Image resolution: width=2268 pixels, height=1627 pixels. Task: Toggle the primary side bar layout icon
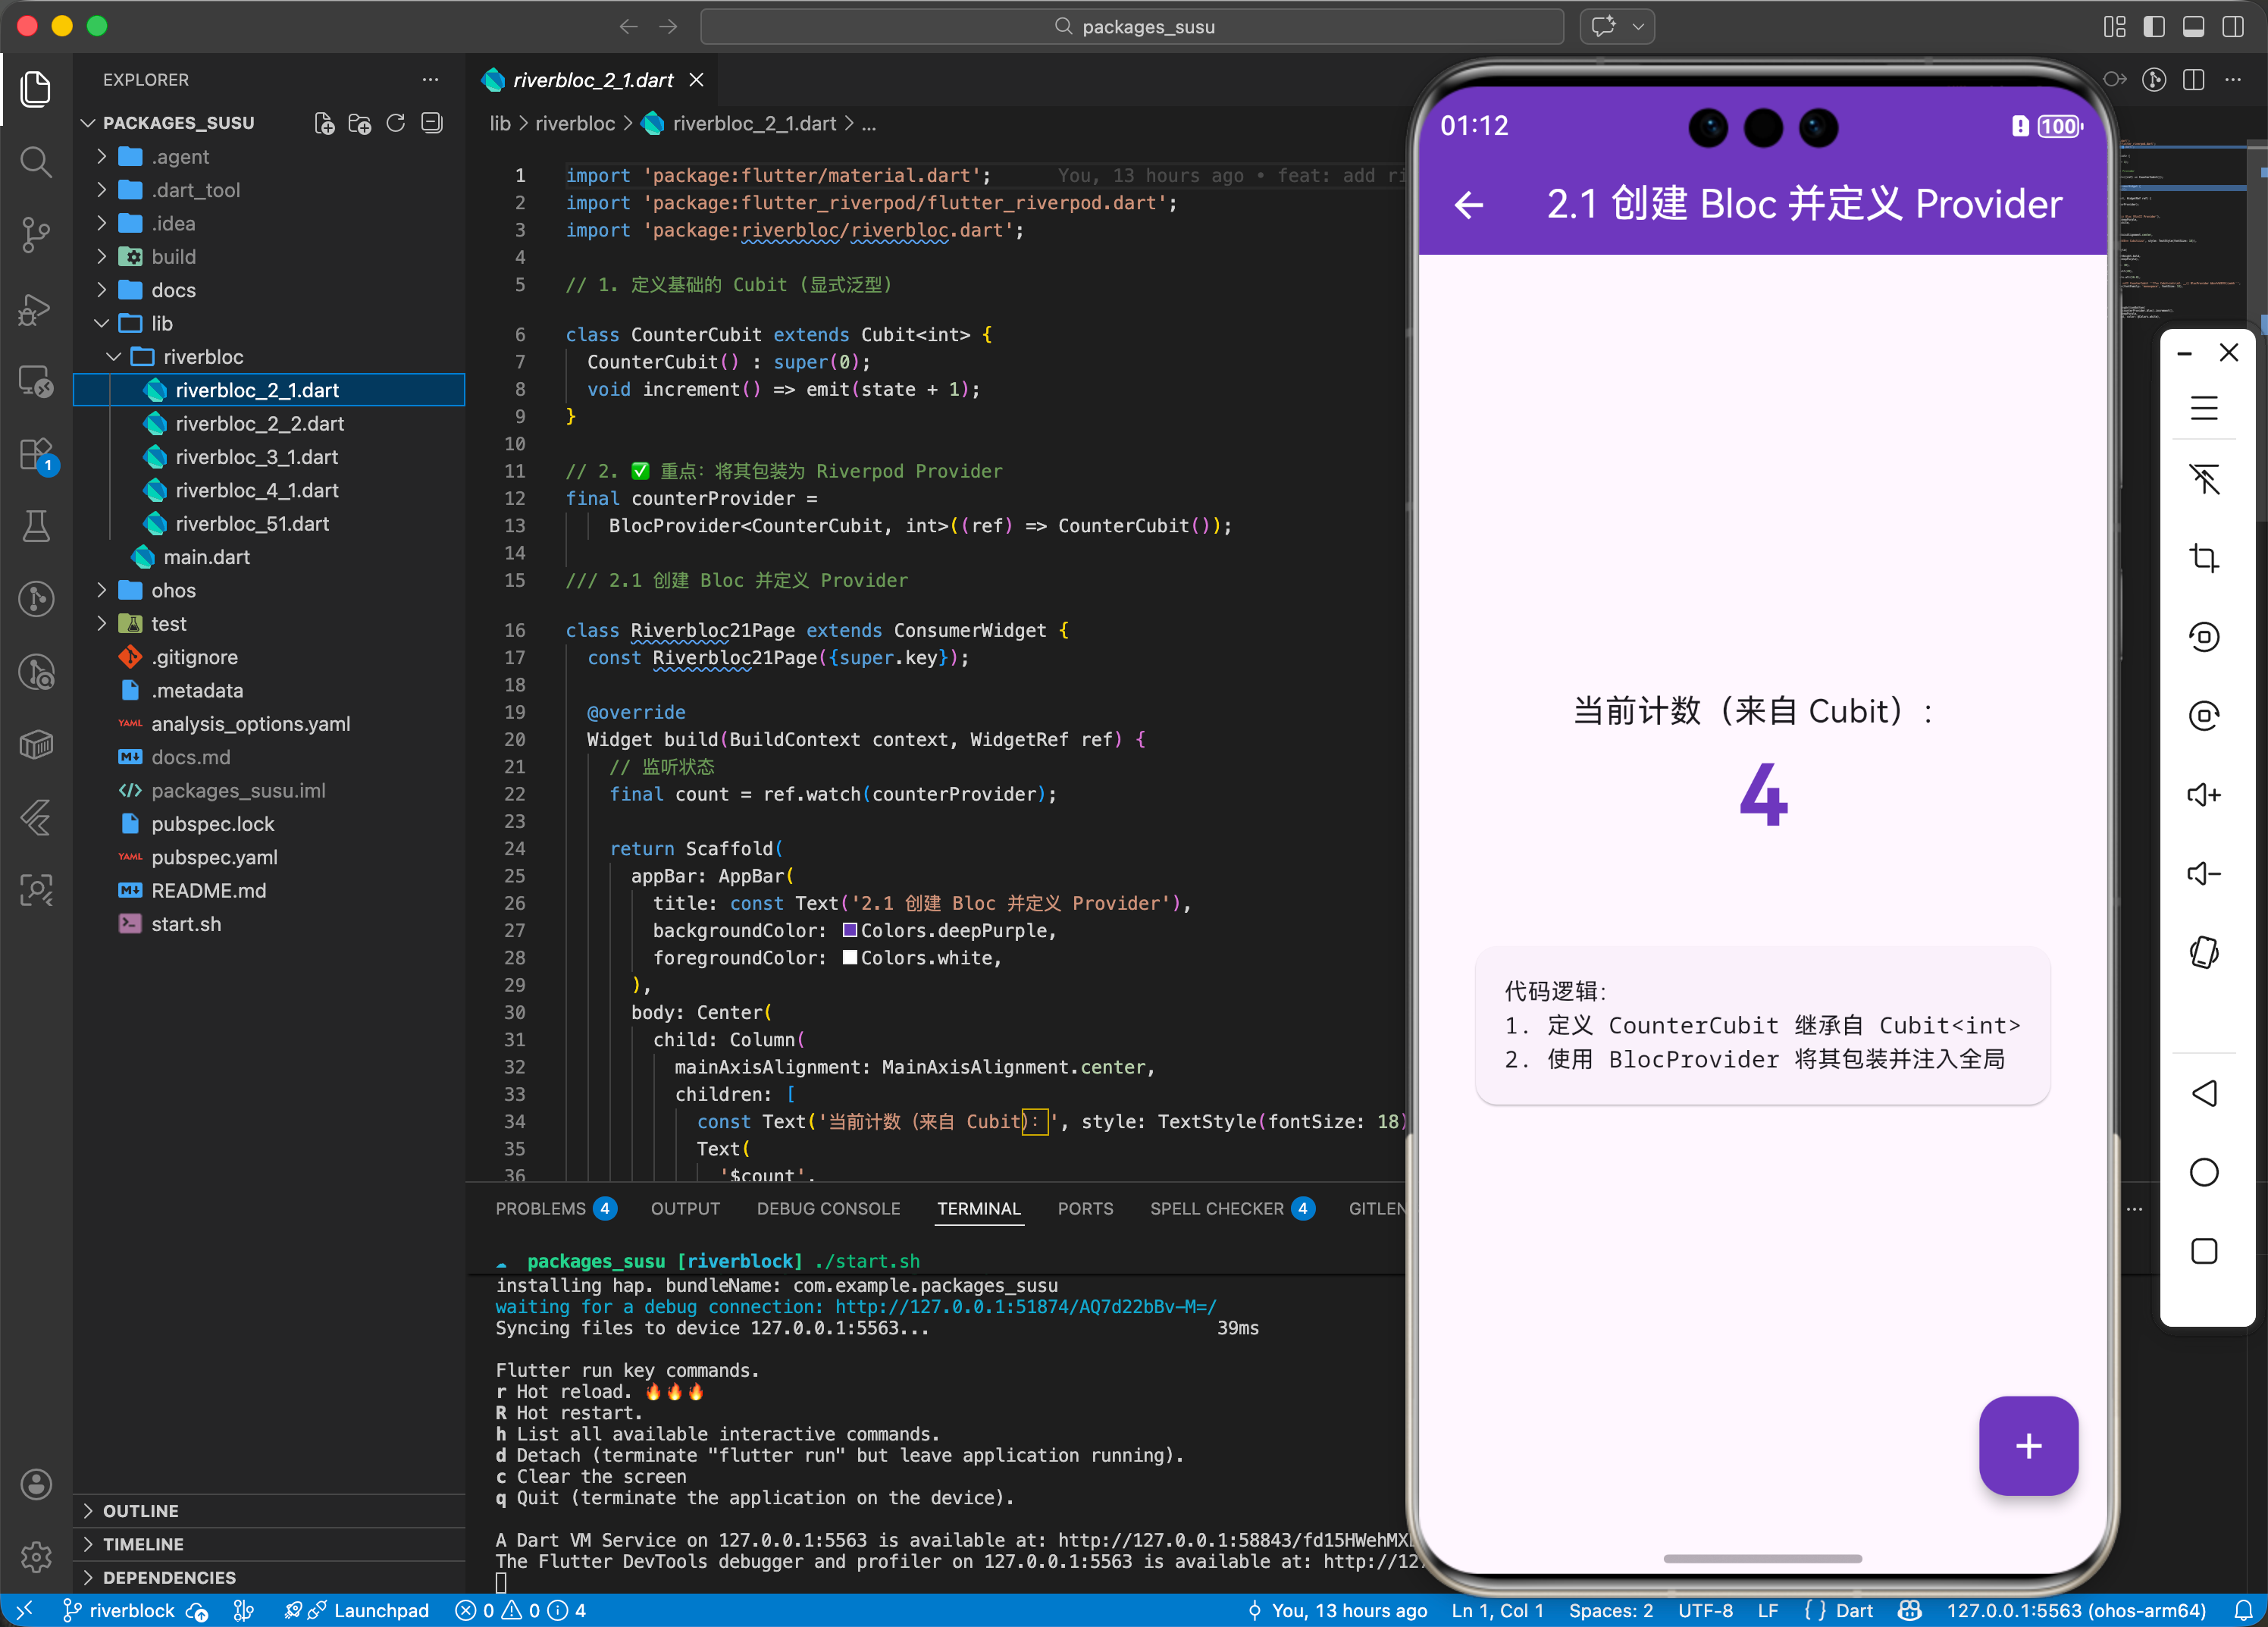(2154, 26)
